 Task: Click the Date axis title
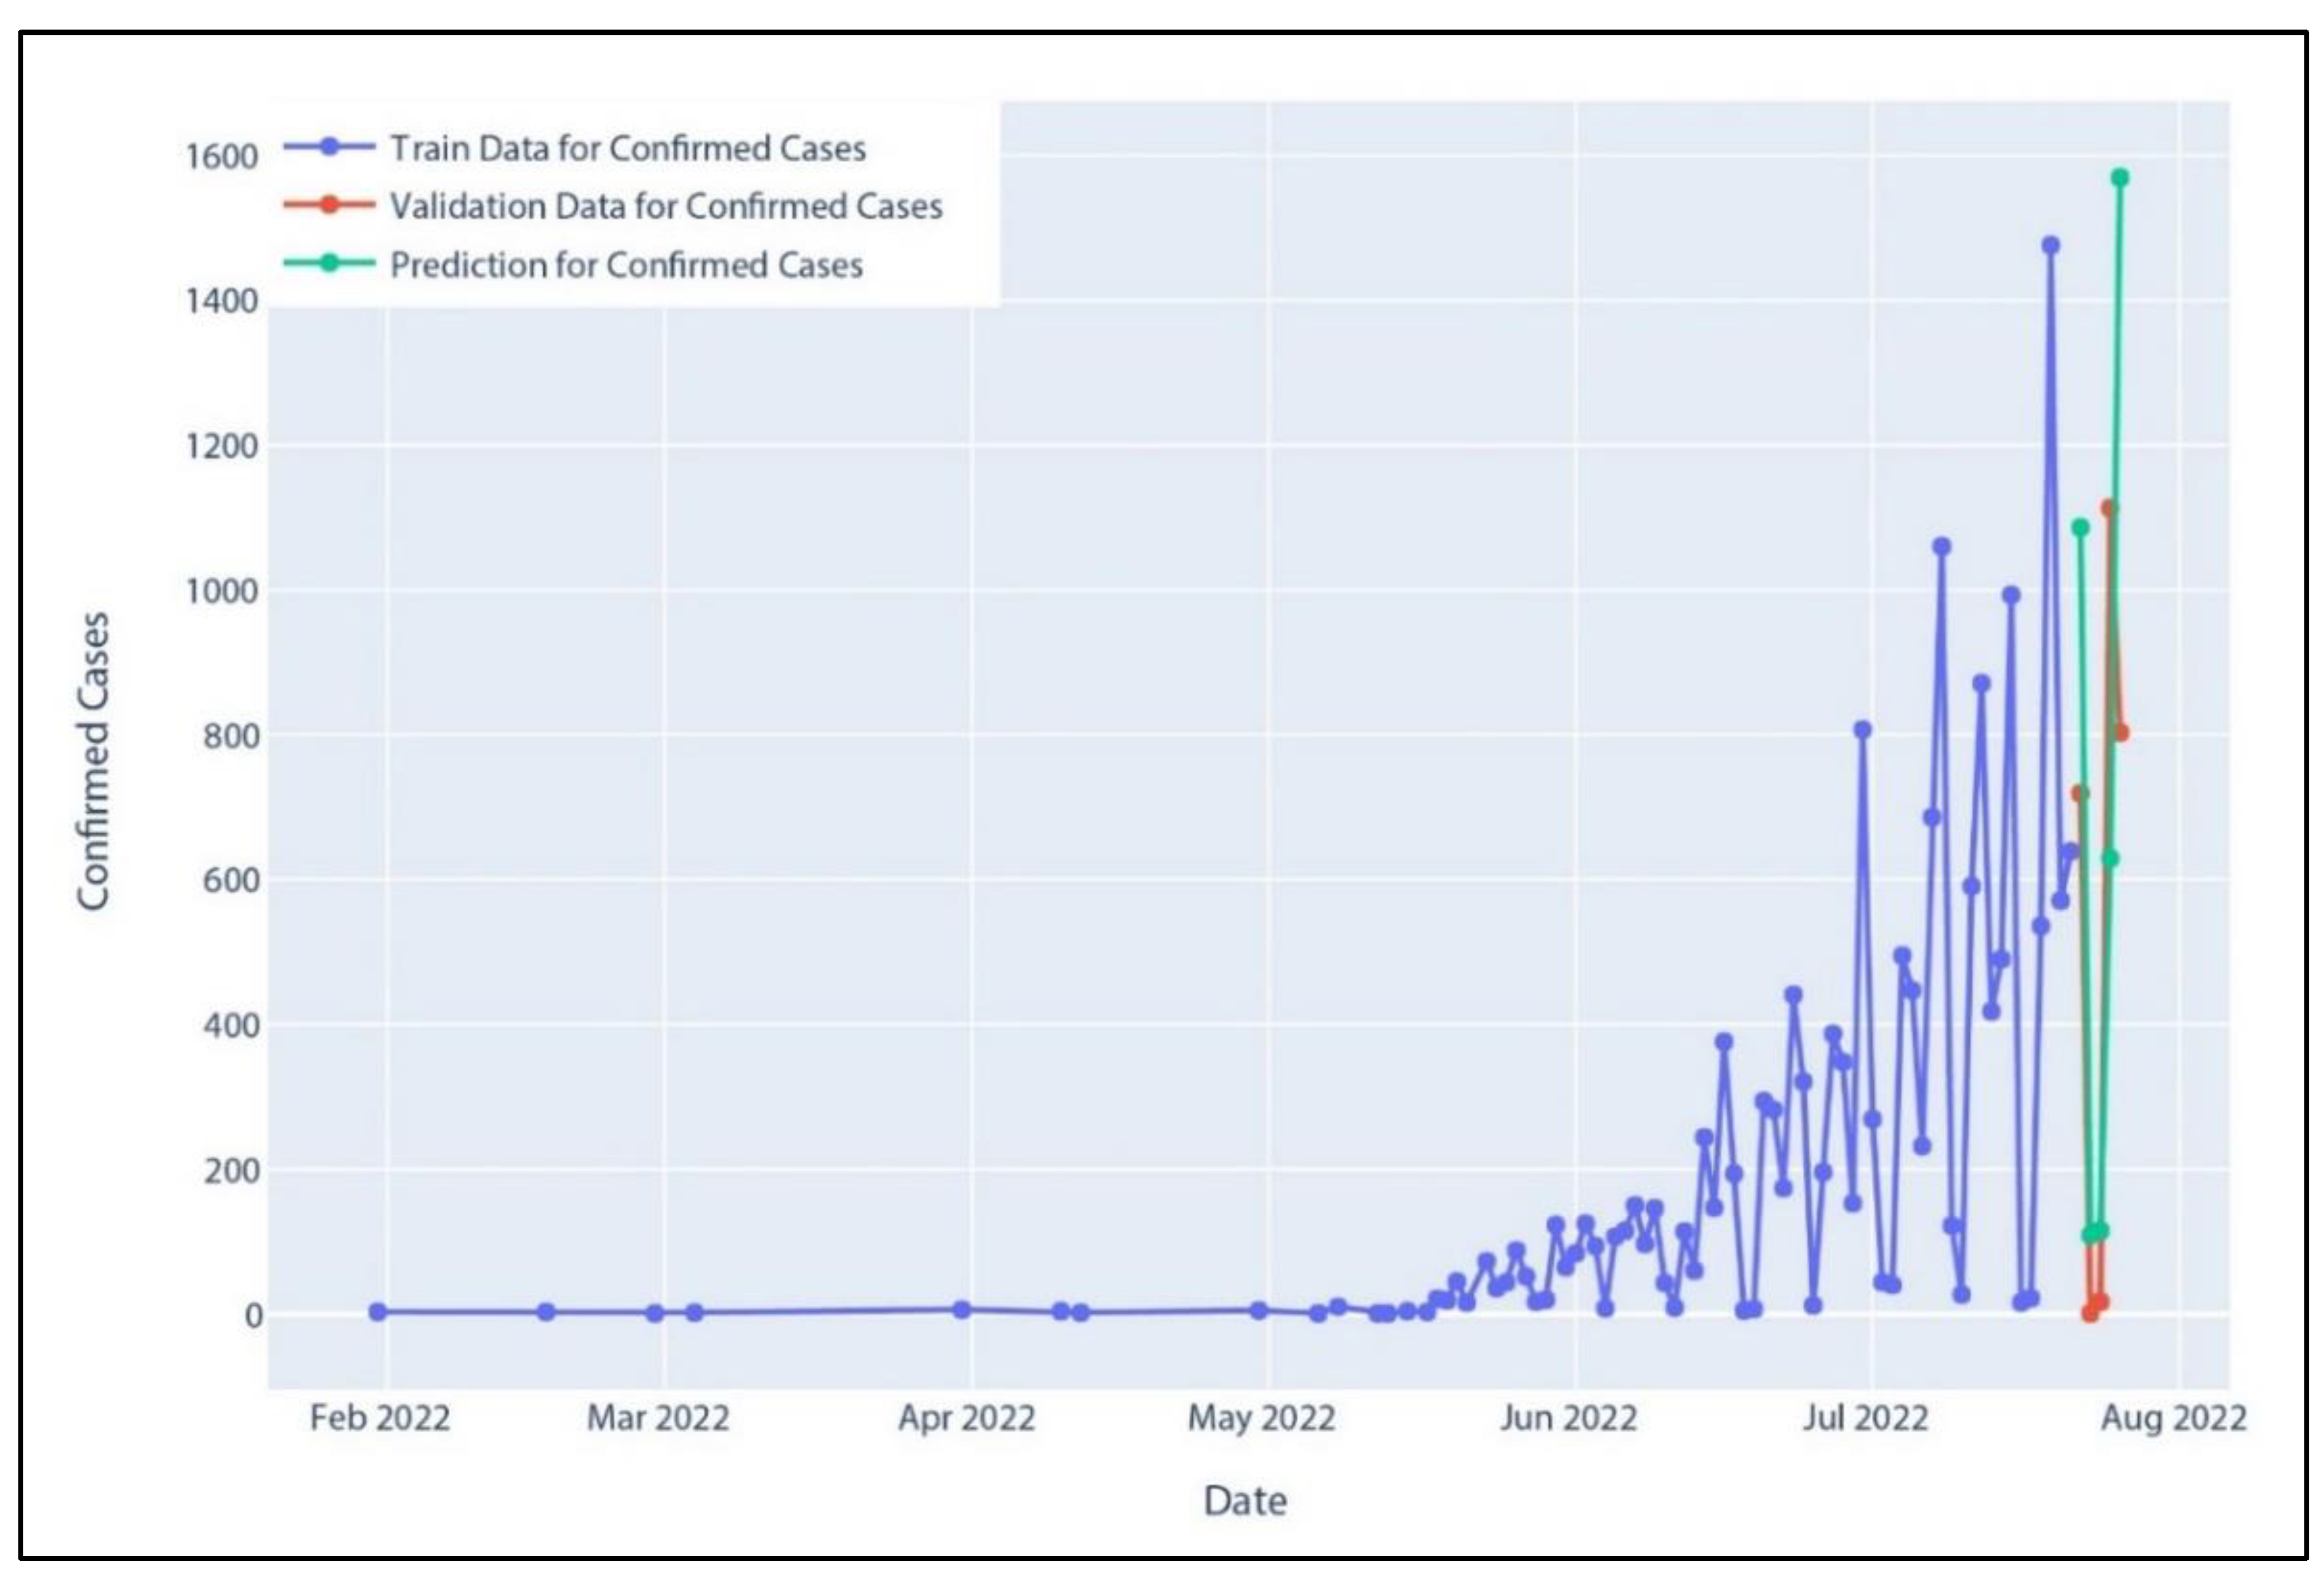tap(1244, 1500)
